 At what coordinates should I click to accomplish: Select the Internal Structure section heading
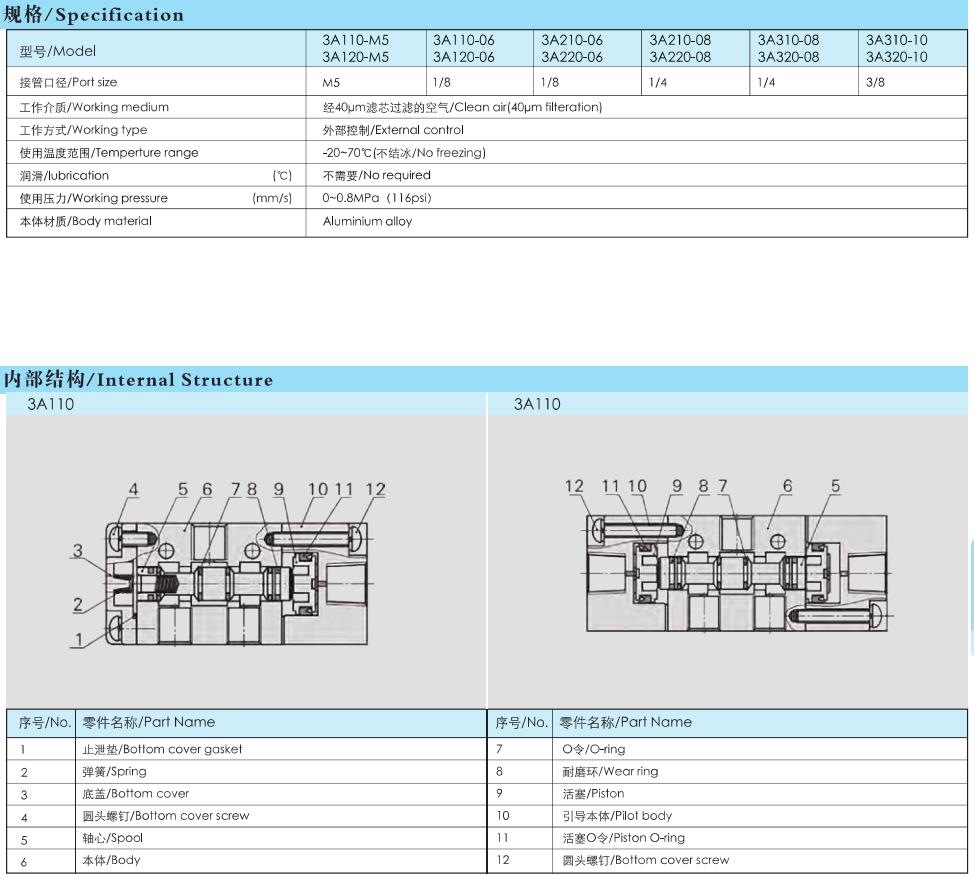(138, 379)
